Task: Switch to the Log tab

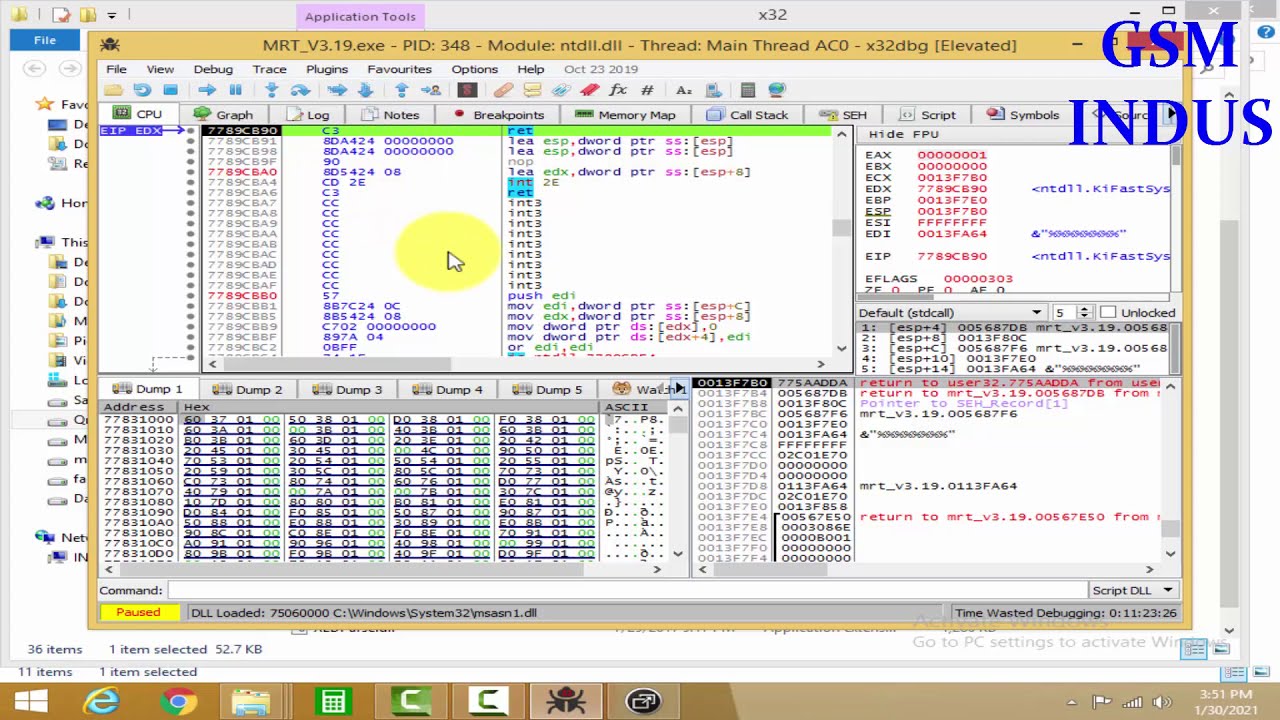Action: 307,115
